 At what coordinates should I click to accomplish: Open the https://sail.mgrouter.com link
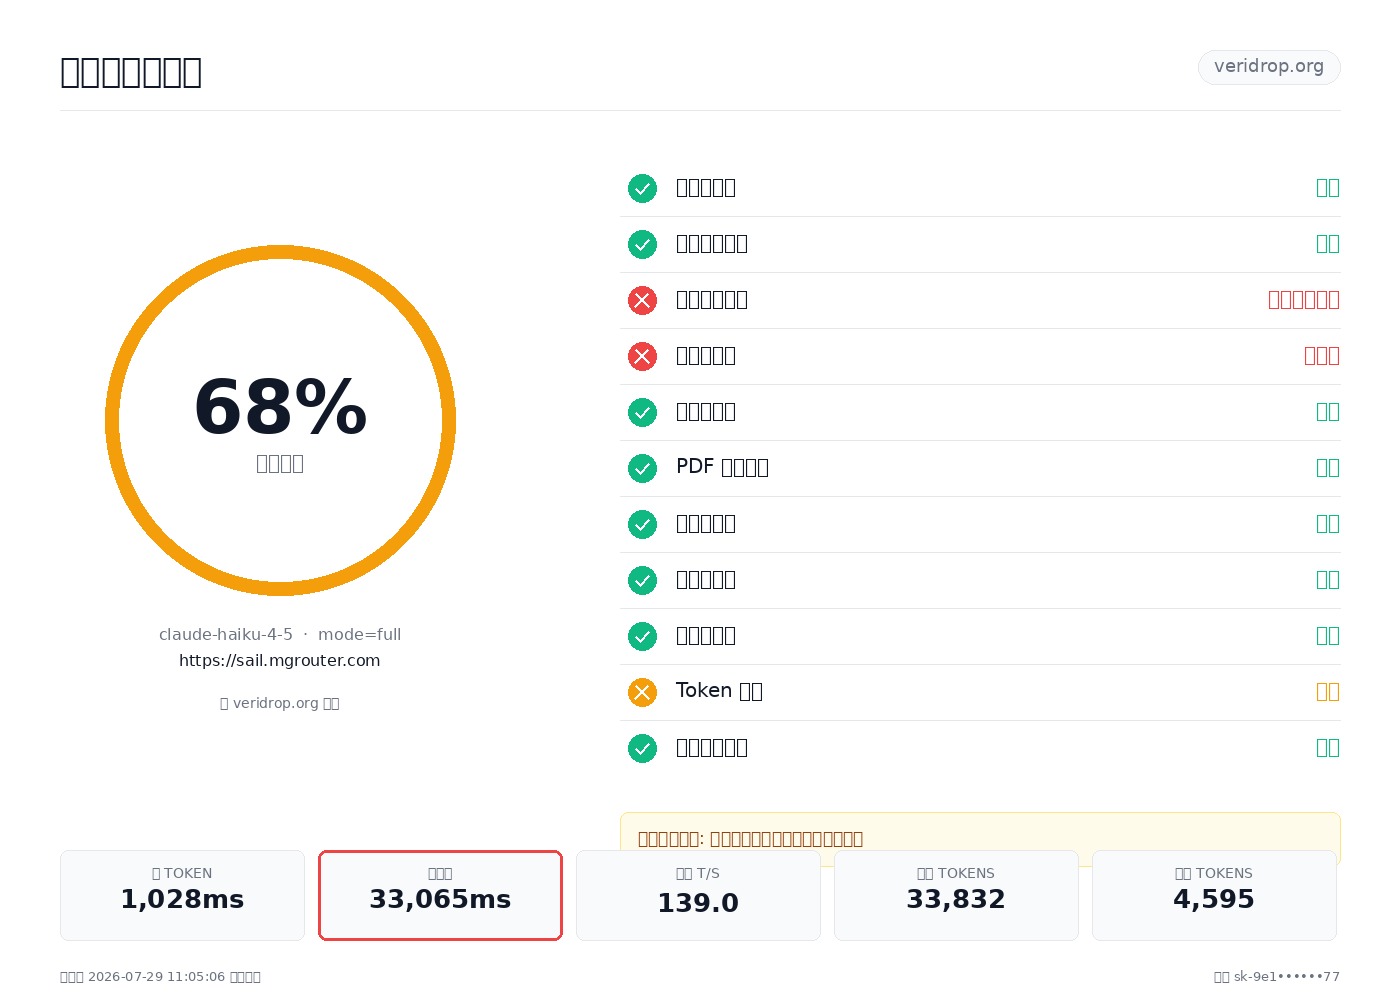(280, 660)
